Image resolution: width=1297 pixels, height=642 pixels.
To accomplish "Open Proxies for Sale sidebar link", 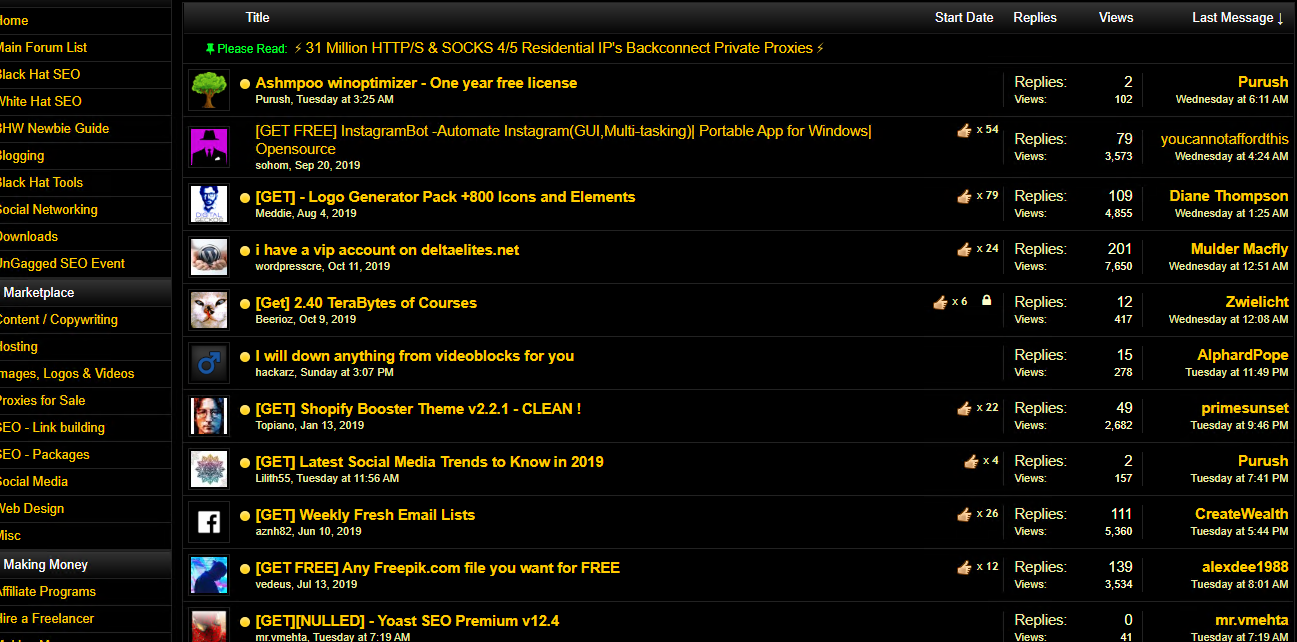I will click(x=42, y=400).
